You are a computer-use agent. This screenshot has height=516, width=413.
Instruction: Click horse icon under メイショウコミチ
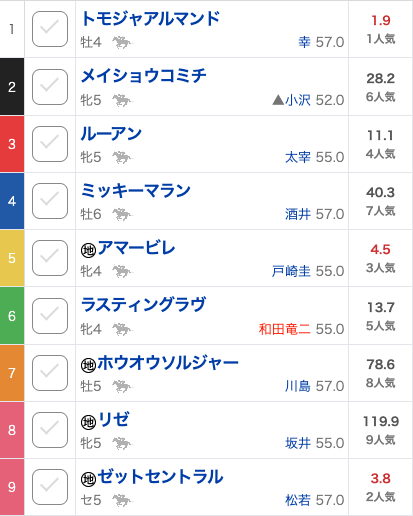[122, 100]
